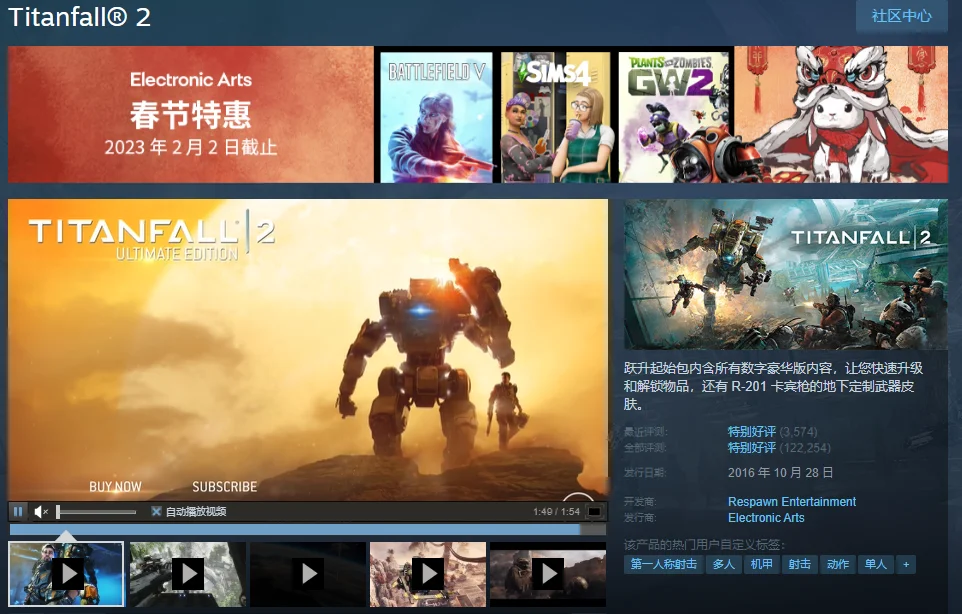
Task: Open the Electronic Arts publisher link
Action: coord(766,517)
